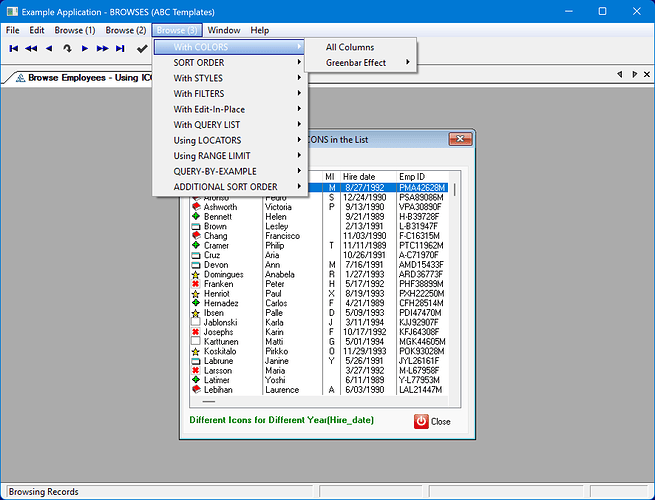Screen dimensions: 655x500
Task: Close the document tab with X button
Action: [647, 74]
